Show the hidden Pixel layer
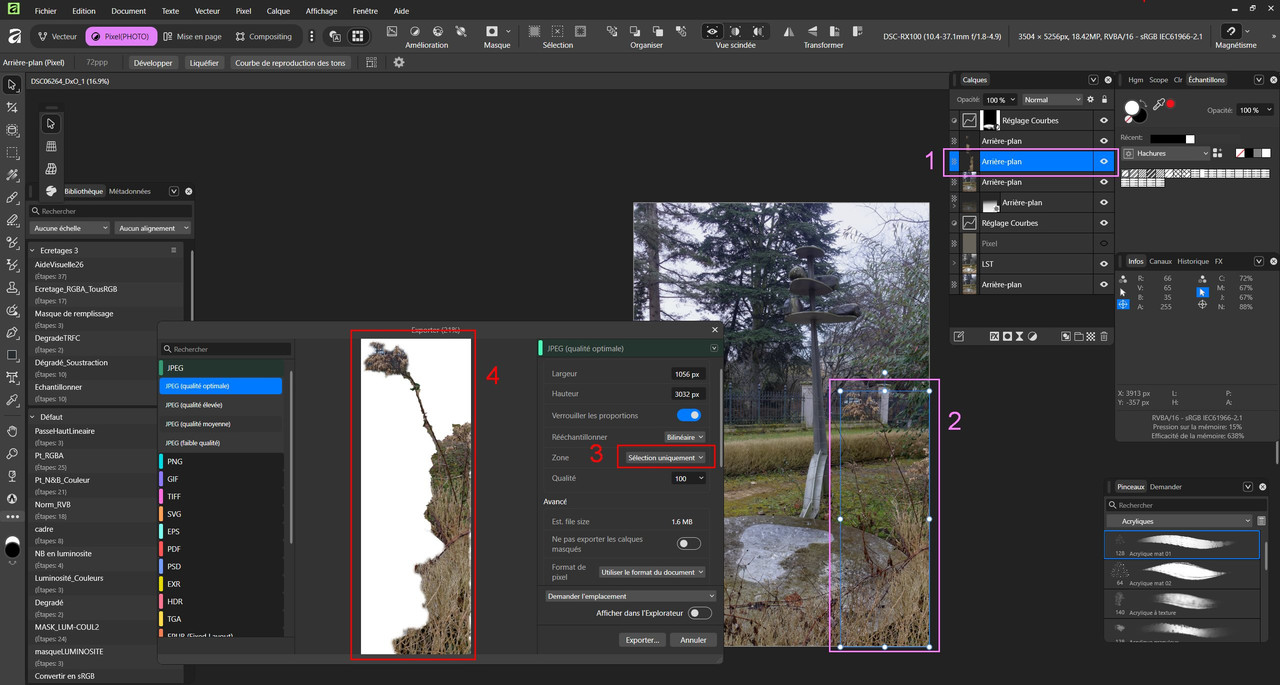The height and width of the screenshot is (685, 1280). [x=1104, y=243]
